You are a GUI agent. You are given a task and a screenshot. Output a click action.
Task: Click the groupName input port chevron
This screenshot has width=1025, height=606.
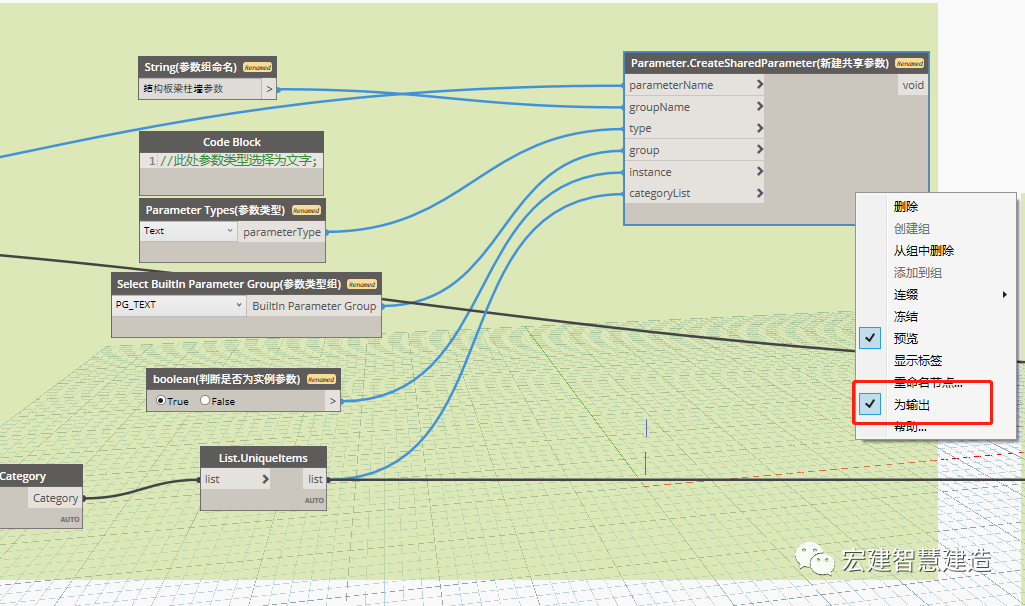pyautogui.click(x=760, y=106)
